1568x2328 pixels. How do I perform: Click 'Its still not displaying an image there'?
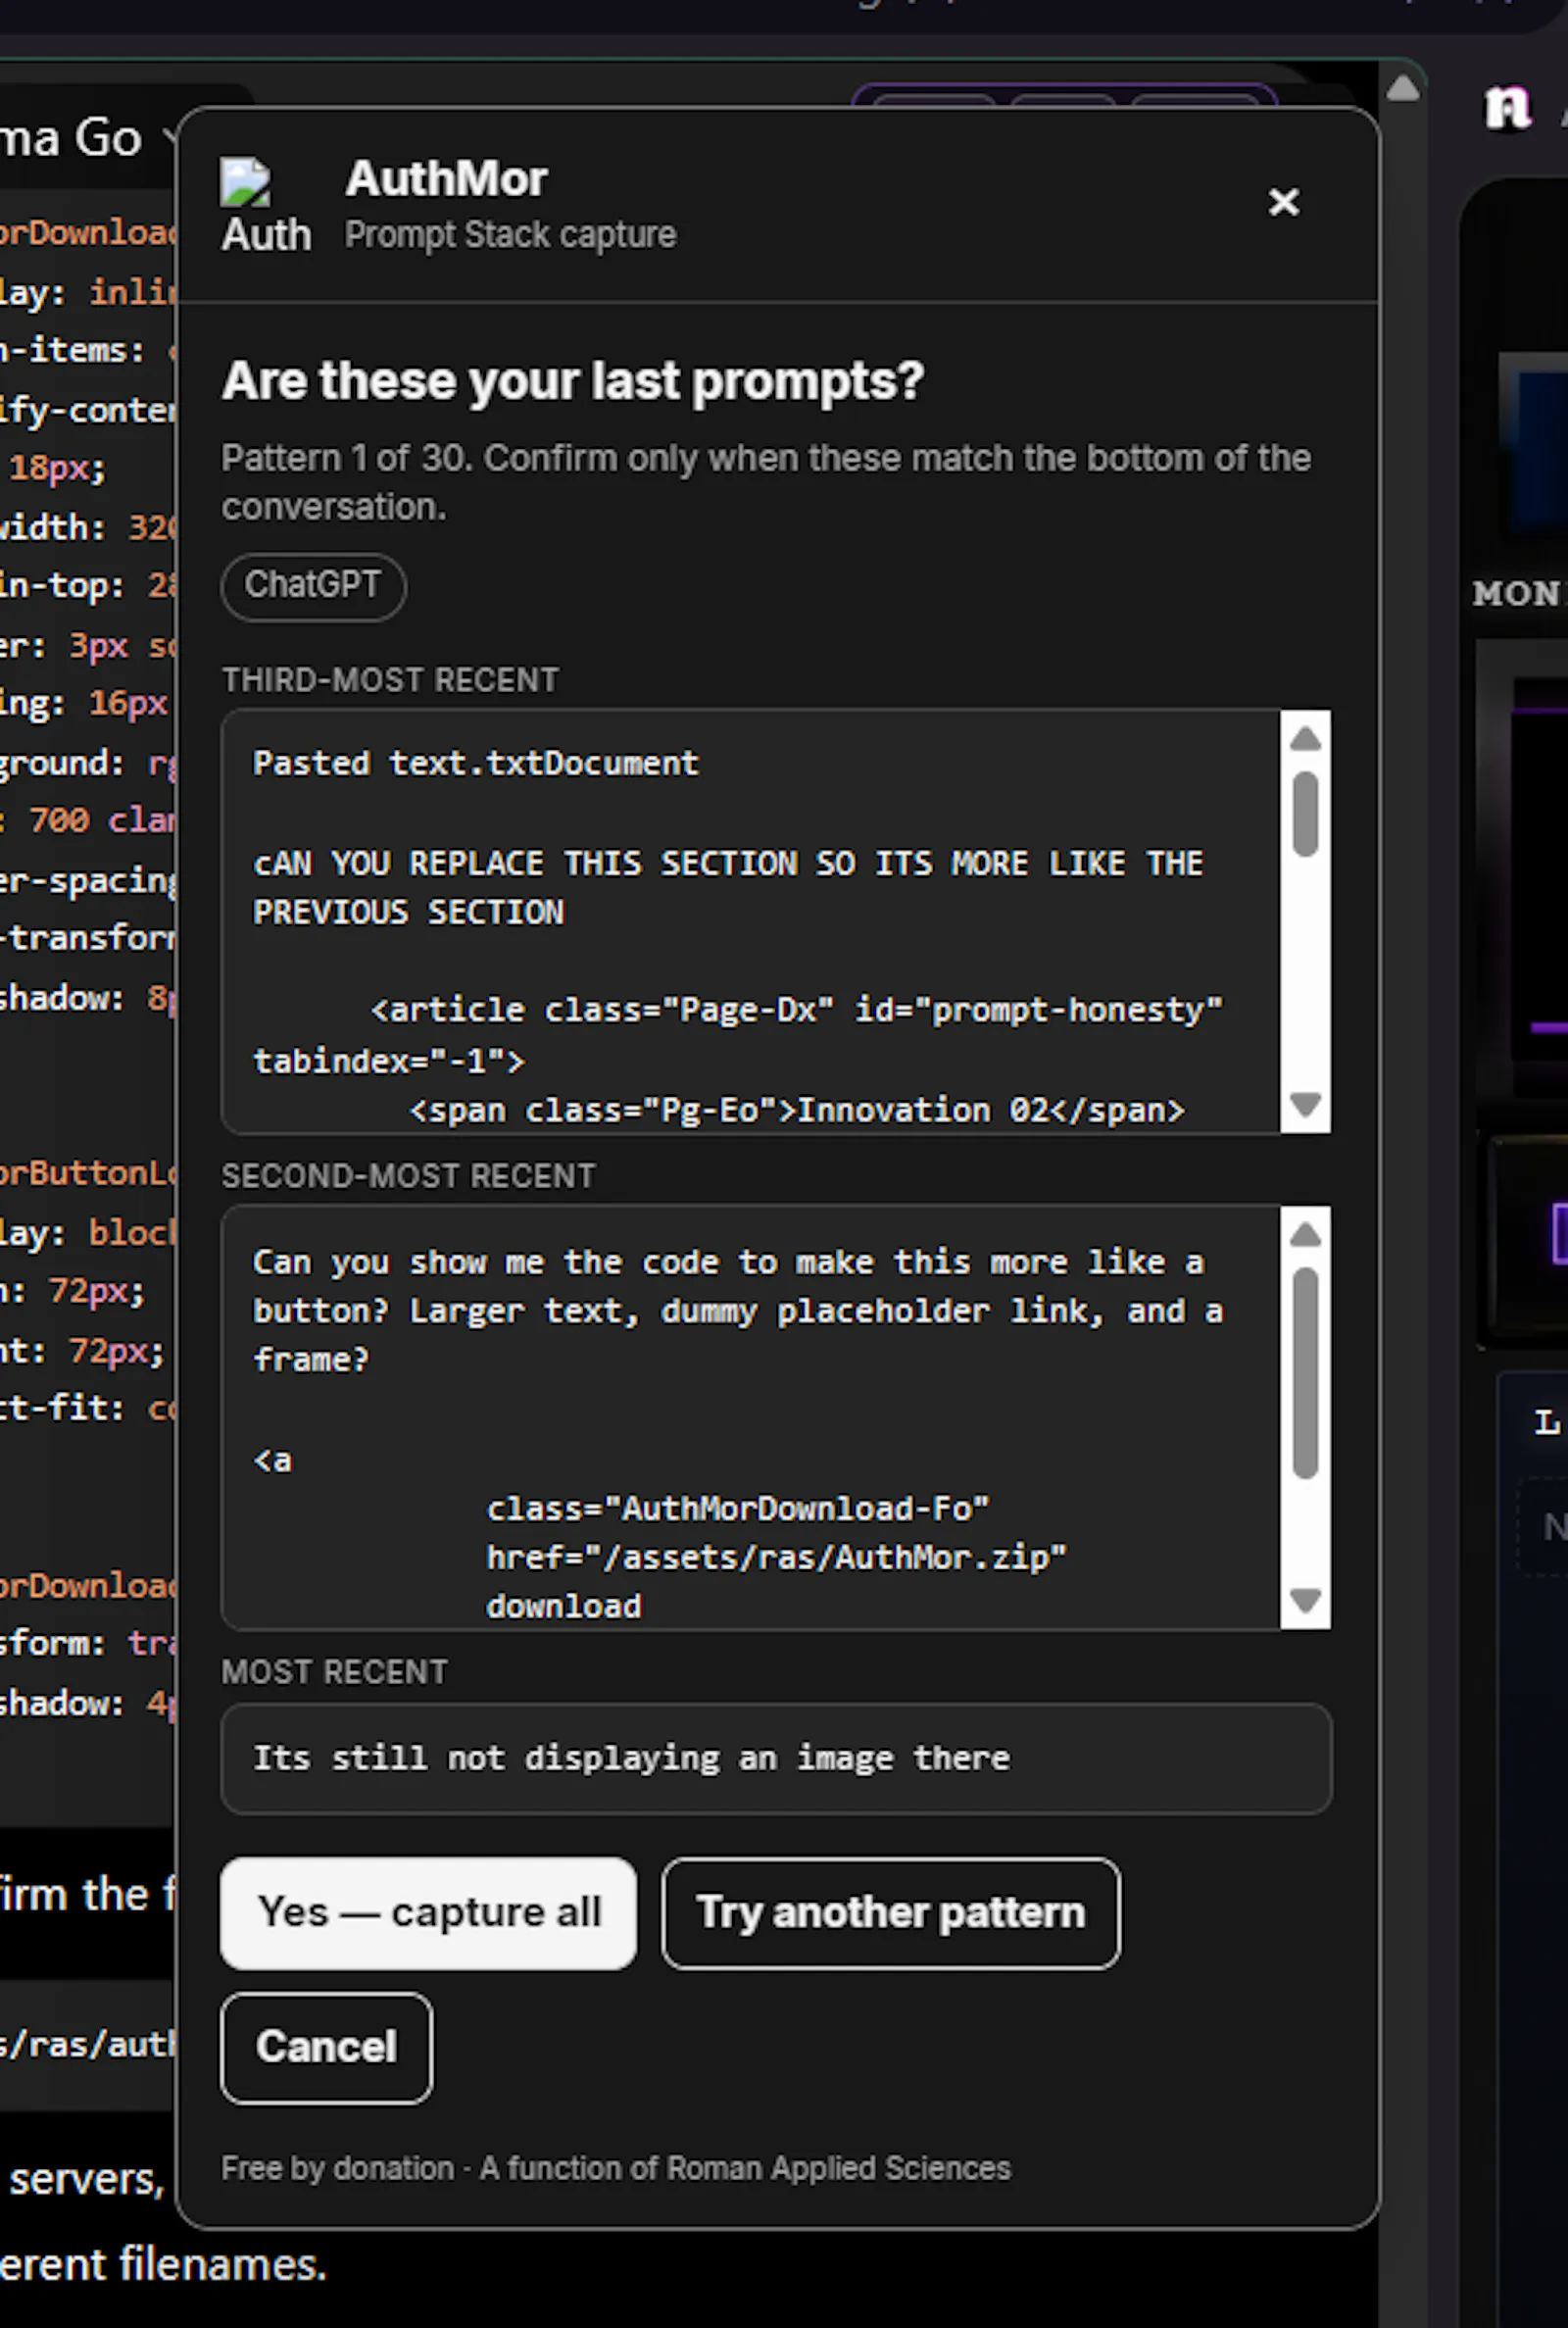click(x=631, y=1758)
